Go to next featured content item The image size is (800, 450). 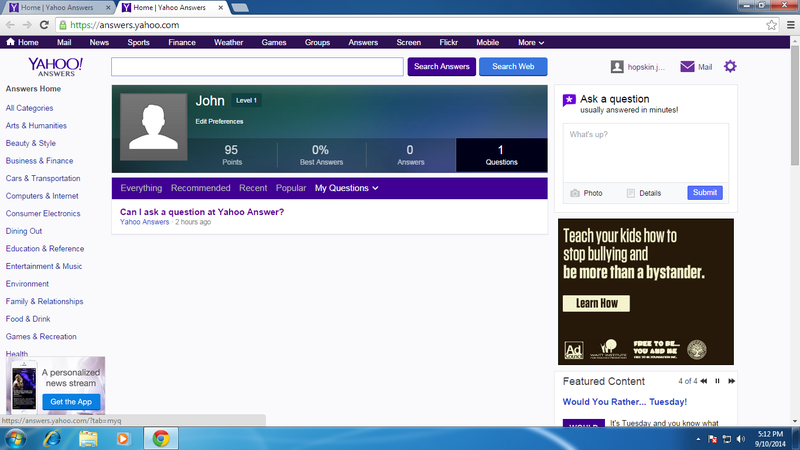tap(731, 381)
